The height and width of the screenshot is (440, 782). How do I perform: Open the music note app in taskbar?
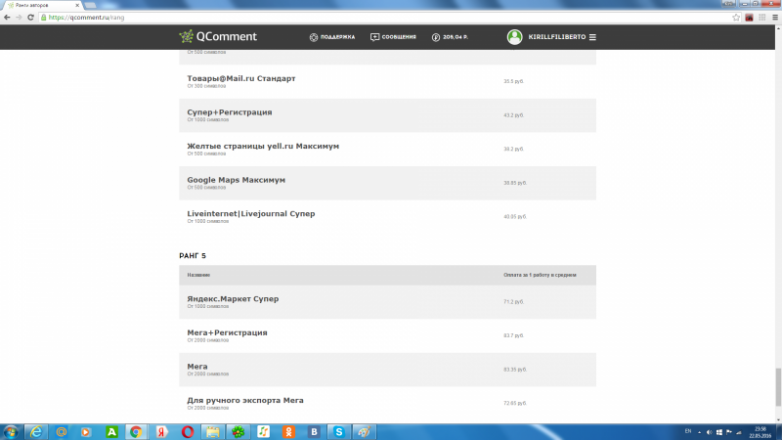pyautogui.click(x=263, y=432)
